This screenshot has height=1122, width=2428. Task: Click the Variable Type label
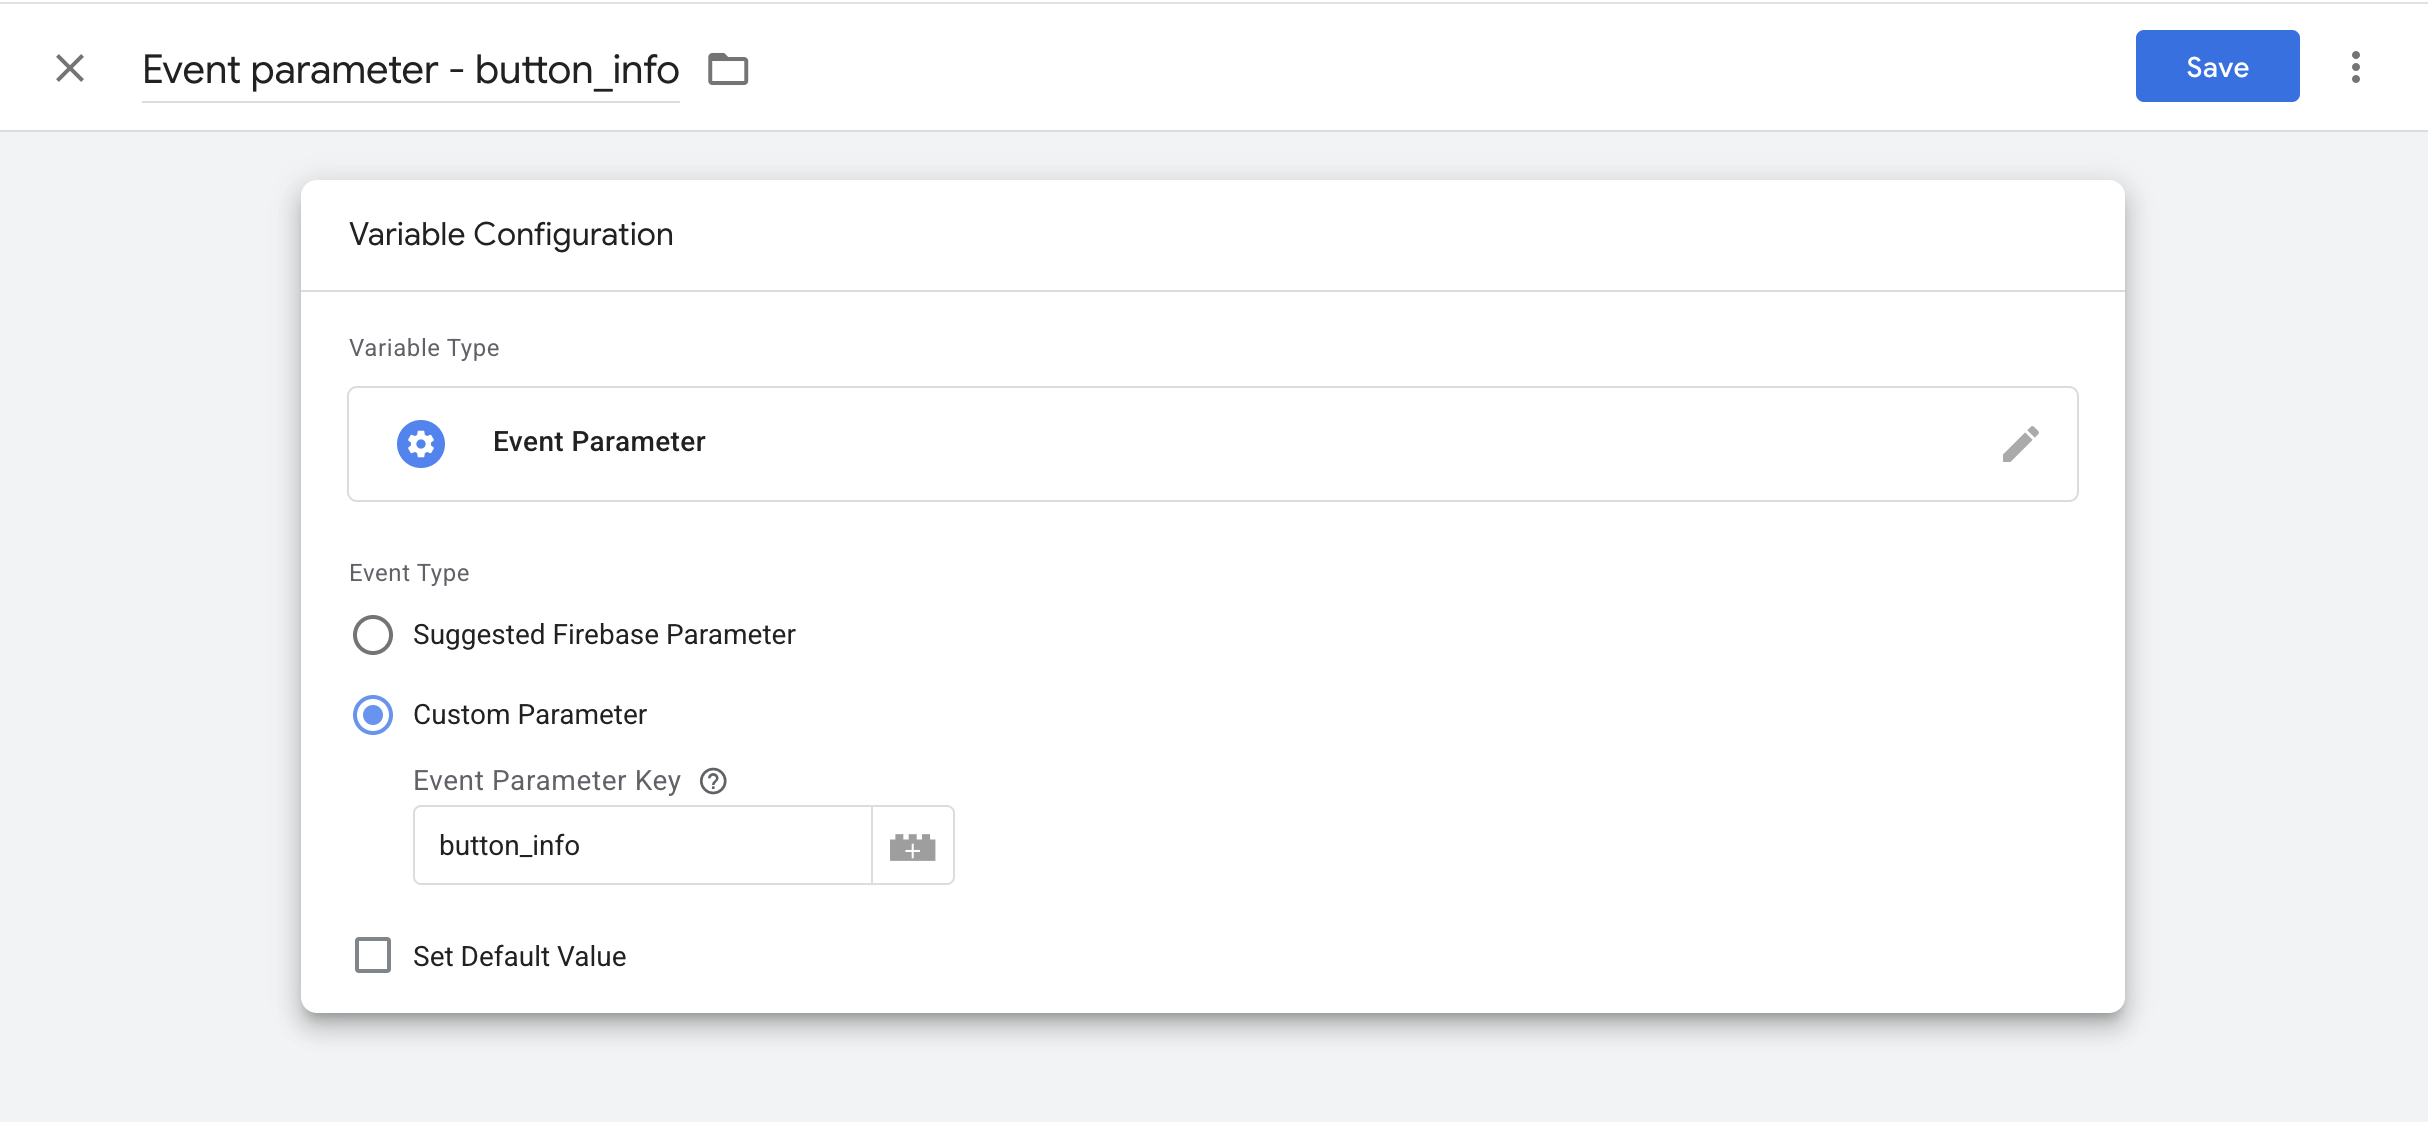click(424, 348)
